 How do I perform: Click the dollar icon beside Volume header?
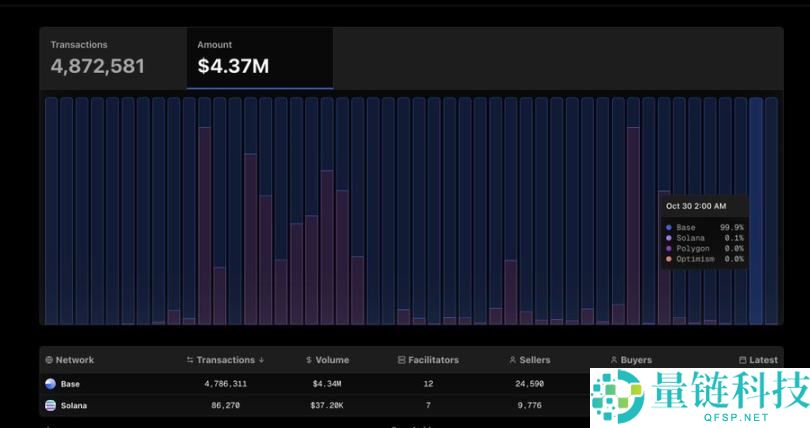pyautogui.click(x=308, y=360)
